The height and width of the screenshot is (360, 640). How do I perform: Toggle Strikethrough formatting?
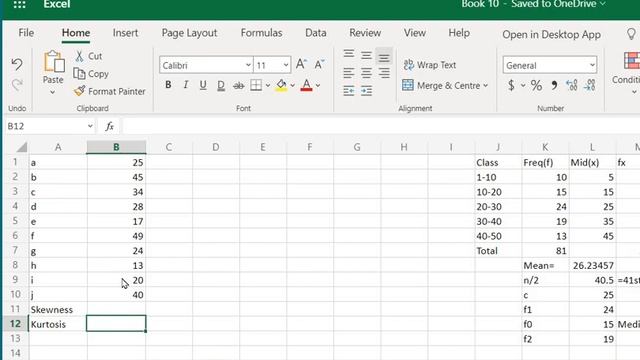point(239,85)
